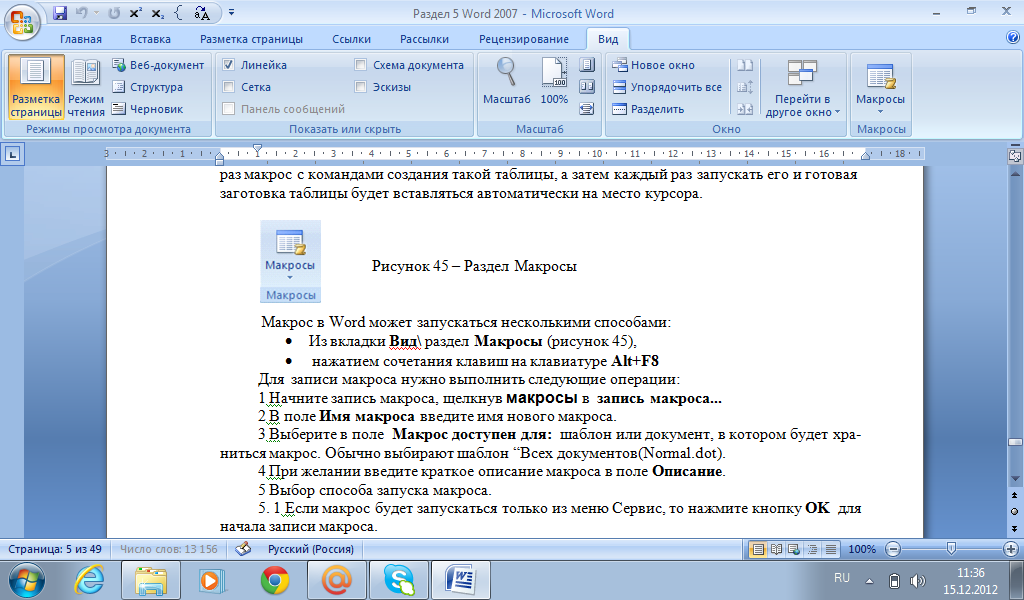Viewport: 1024px width, 600px height.
Task: Enable the Сетка gridlines checkbox
Action: click(x=229, y=87)
